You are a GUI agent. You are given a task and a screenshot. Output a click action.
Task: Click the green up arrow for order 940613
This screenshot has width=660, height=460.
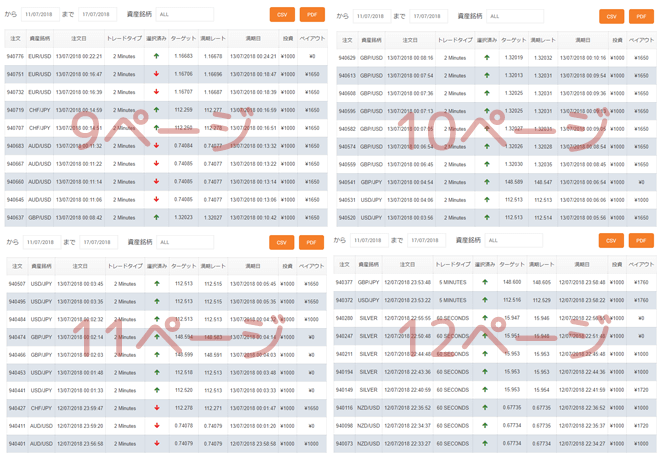pos(487,75)
